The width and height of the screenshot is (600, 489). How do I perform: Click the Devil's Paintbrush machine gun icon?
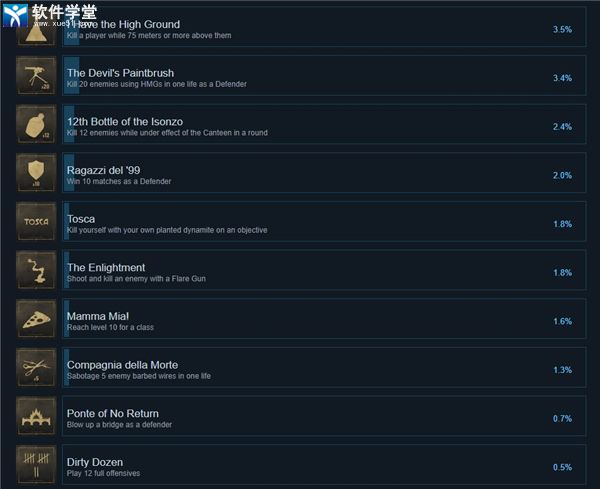36,76
